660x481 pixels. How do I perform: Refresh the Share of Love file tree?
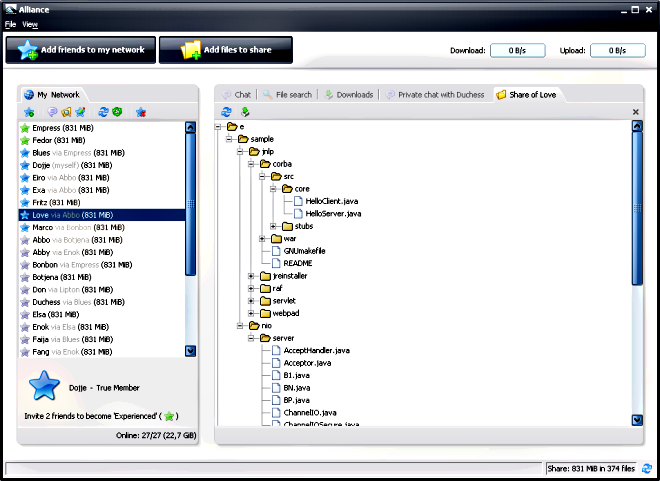click(226, 112)
